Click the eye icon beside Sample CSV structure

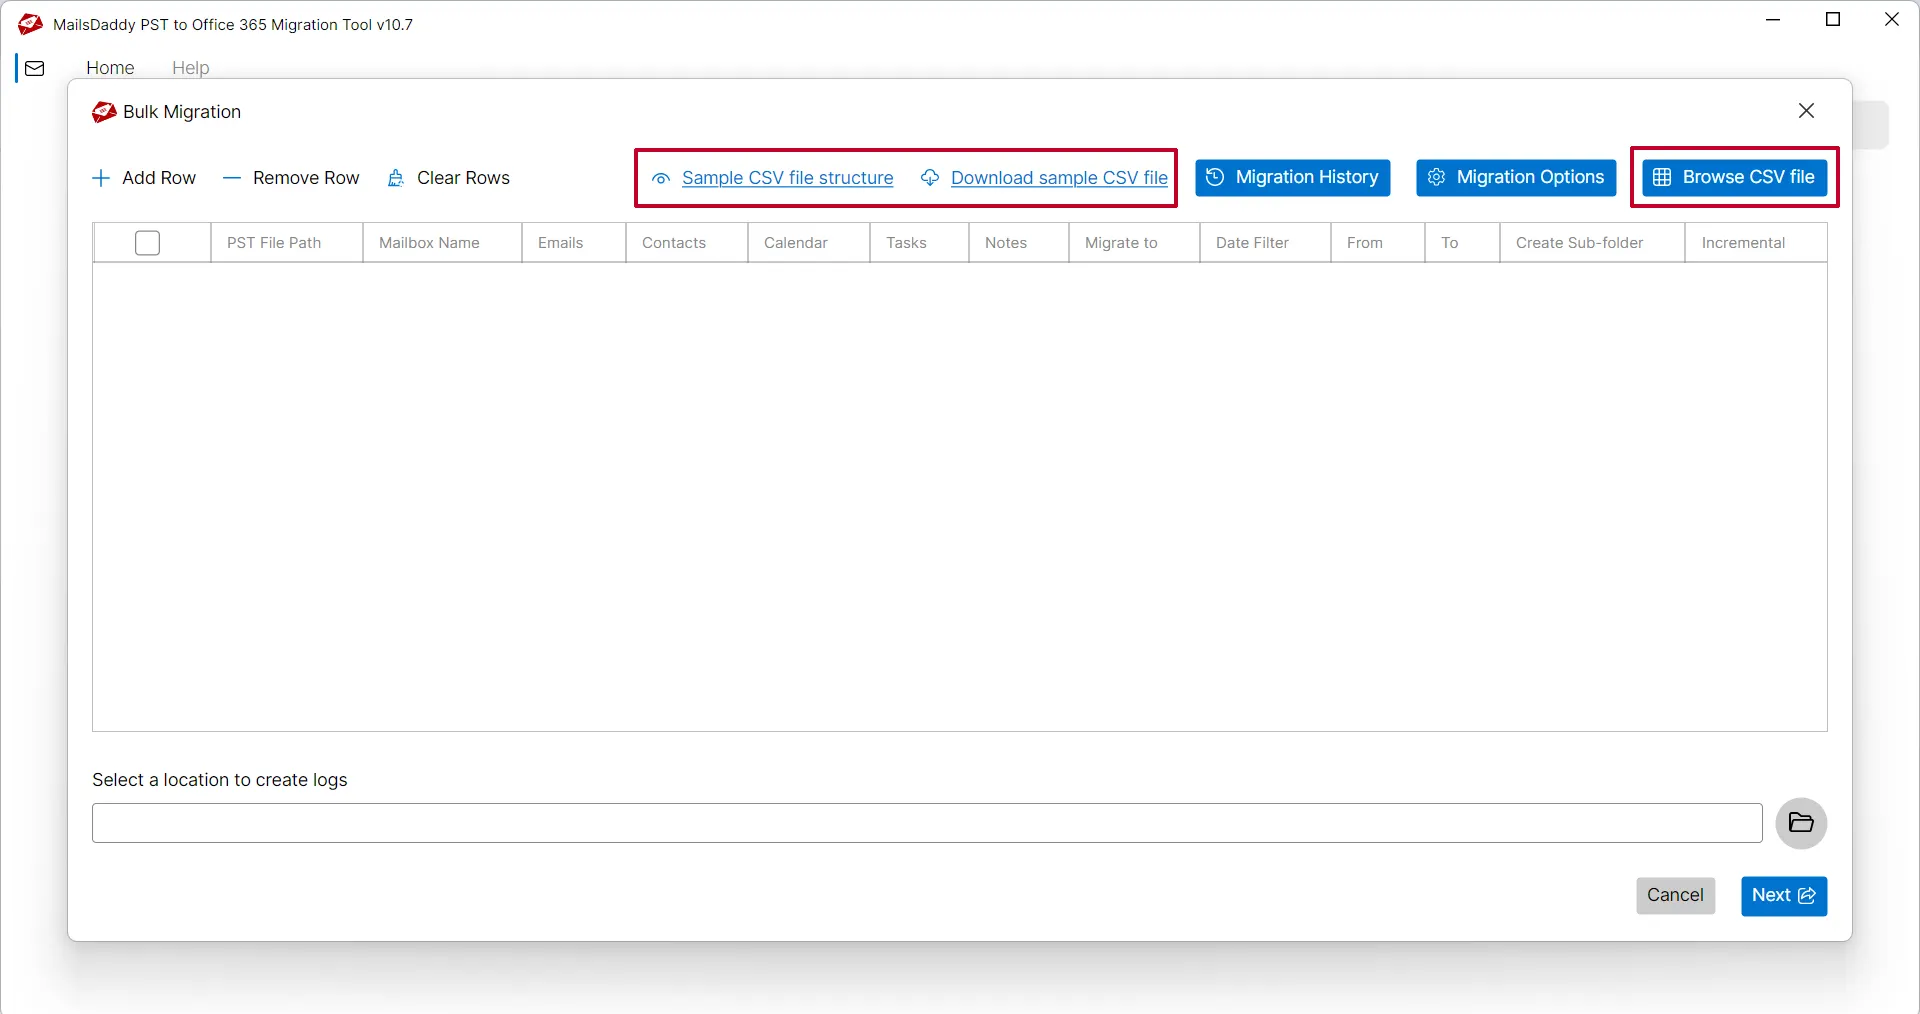pos(661,179)
